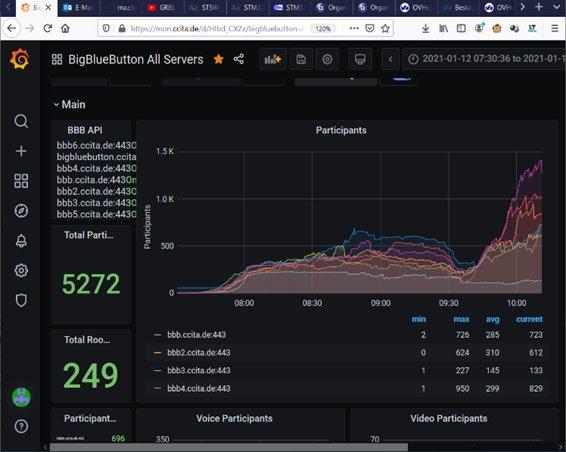Open Firefox hamburger menu

[x=555, y=28]
